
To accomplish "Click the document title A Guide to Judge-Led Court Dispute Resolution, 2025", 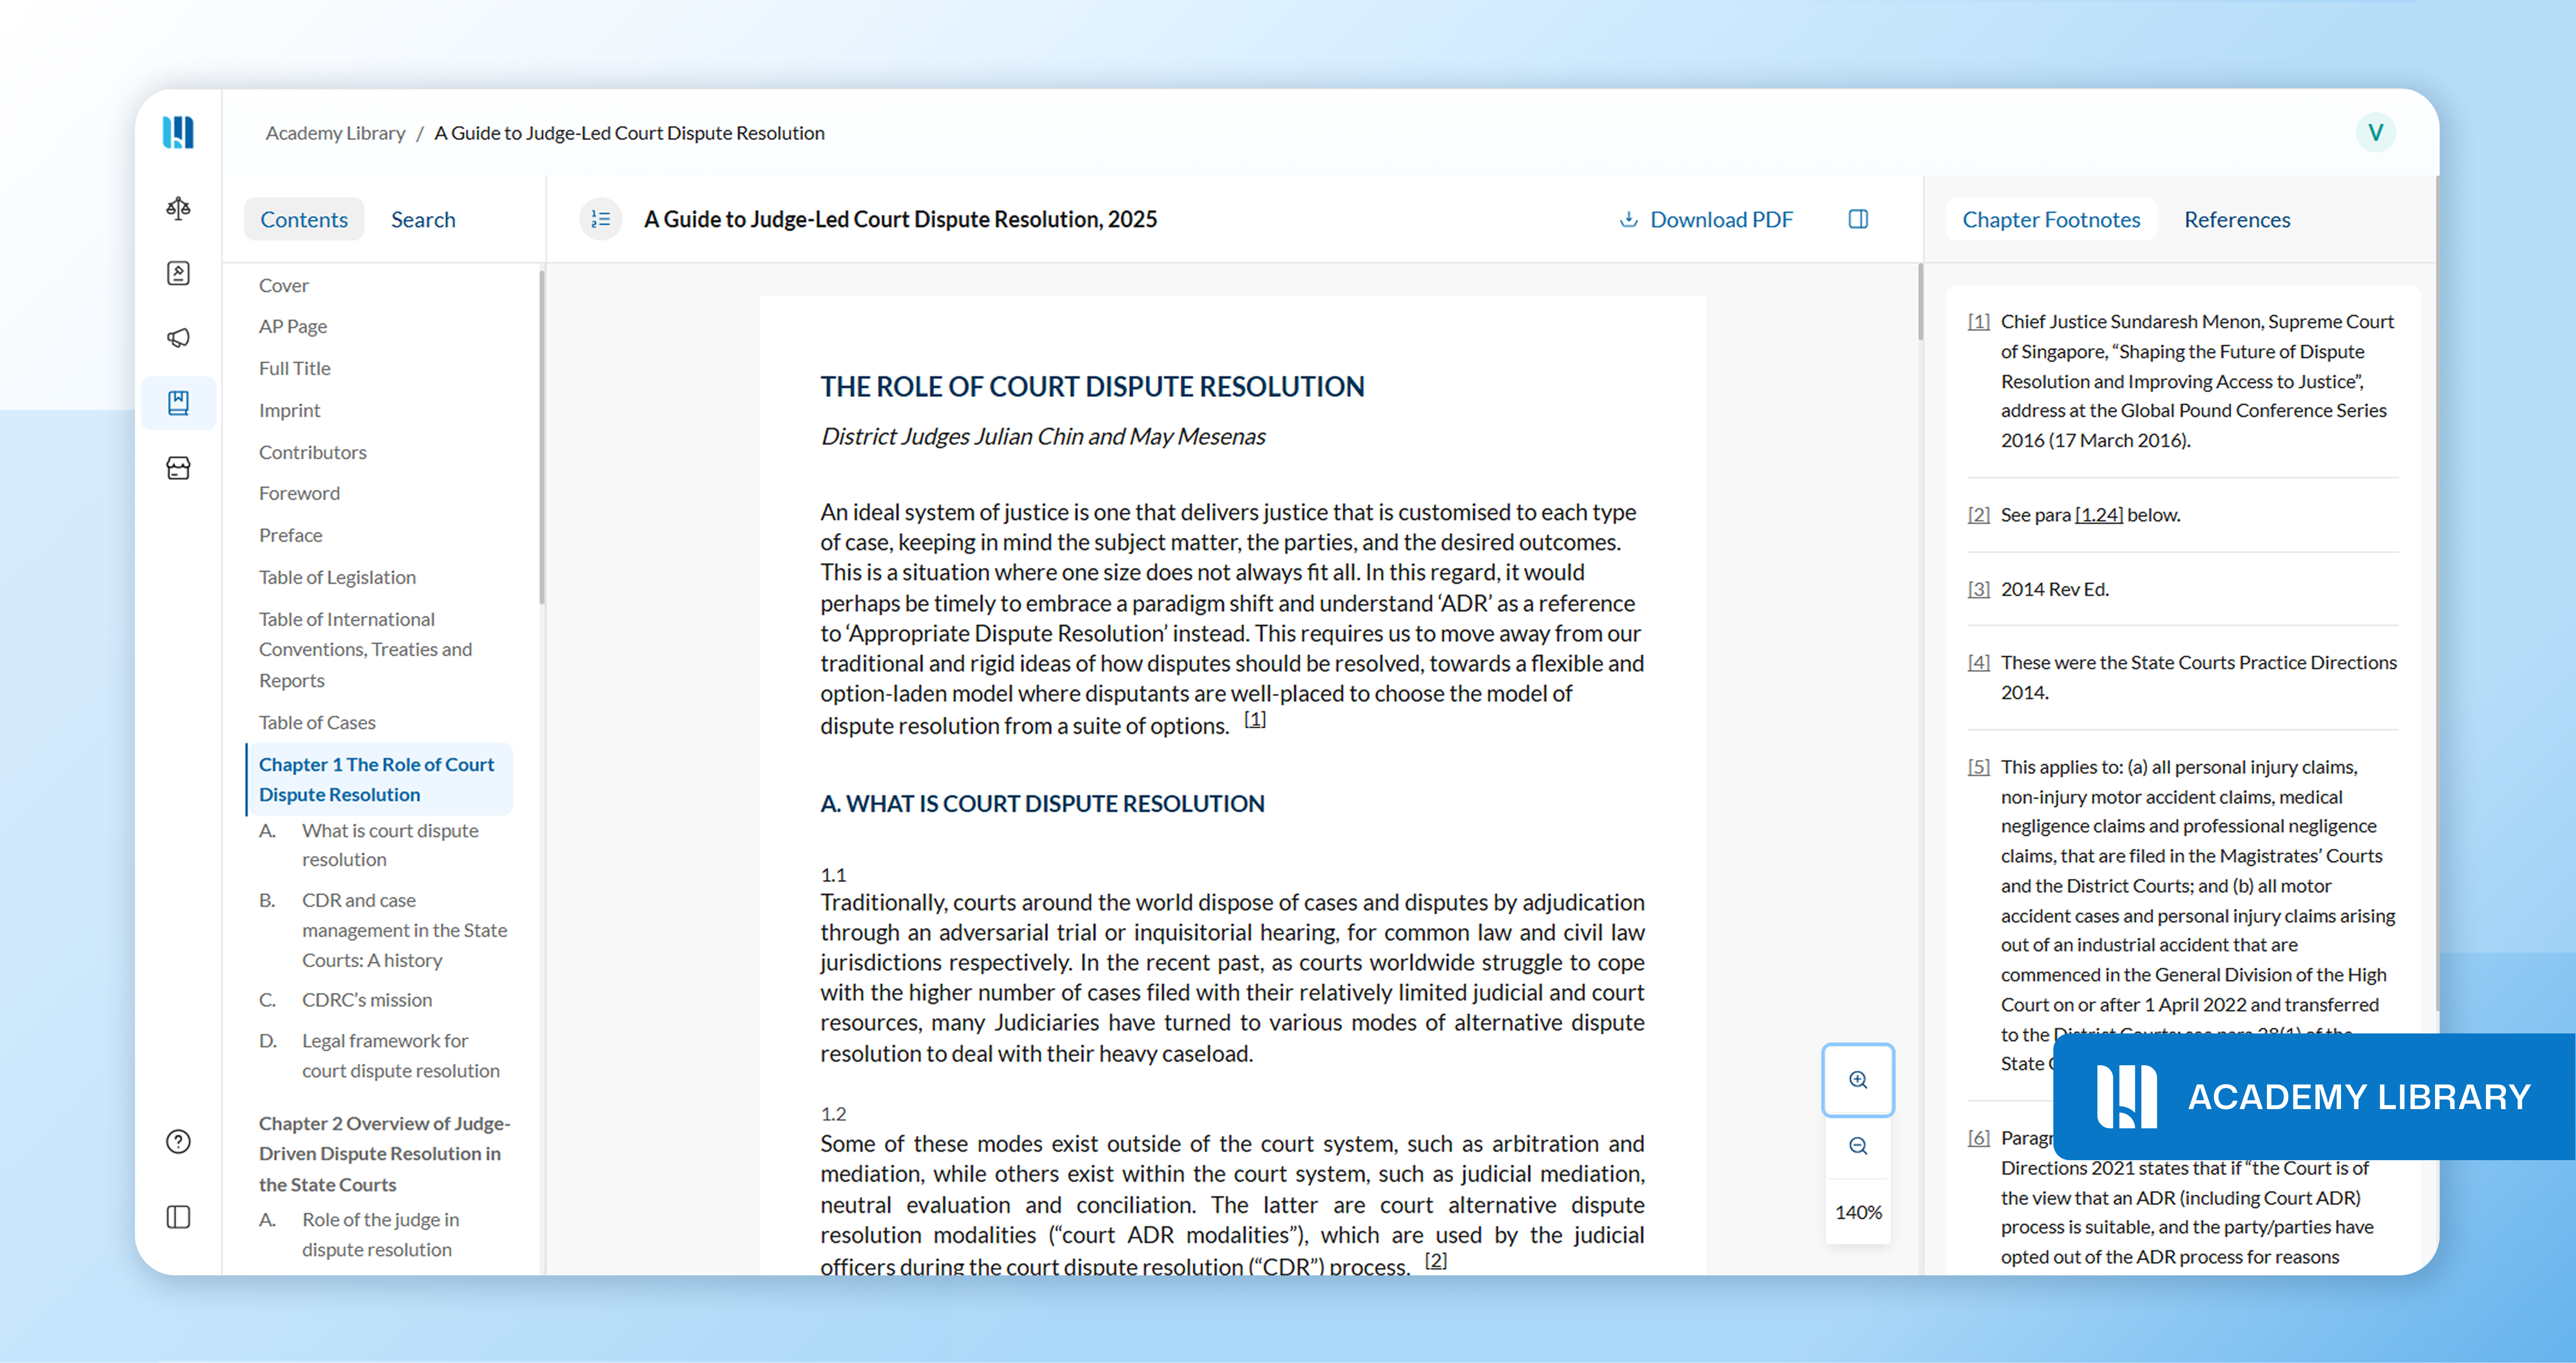I will pyautogui.click(x=900, y=219).
